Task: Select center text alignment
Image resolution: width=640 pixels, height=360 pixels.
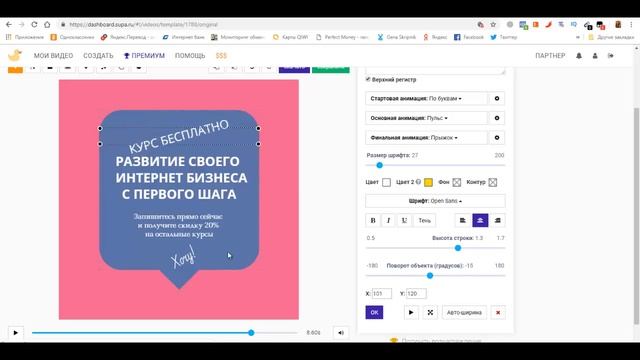Action: pos(480,220)
